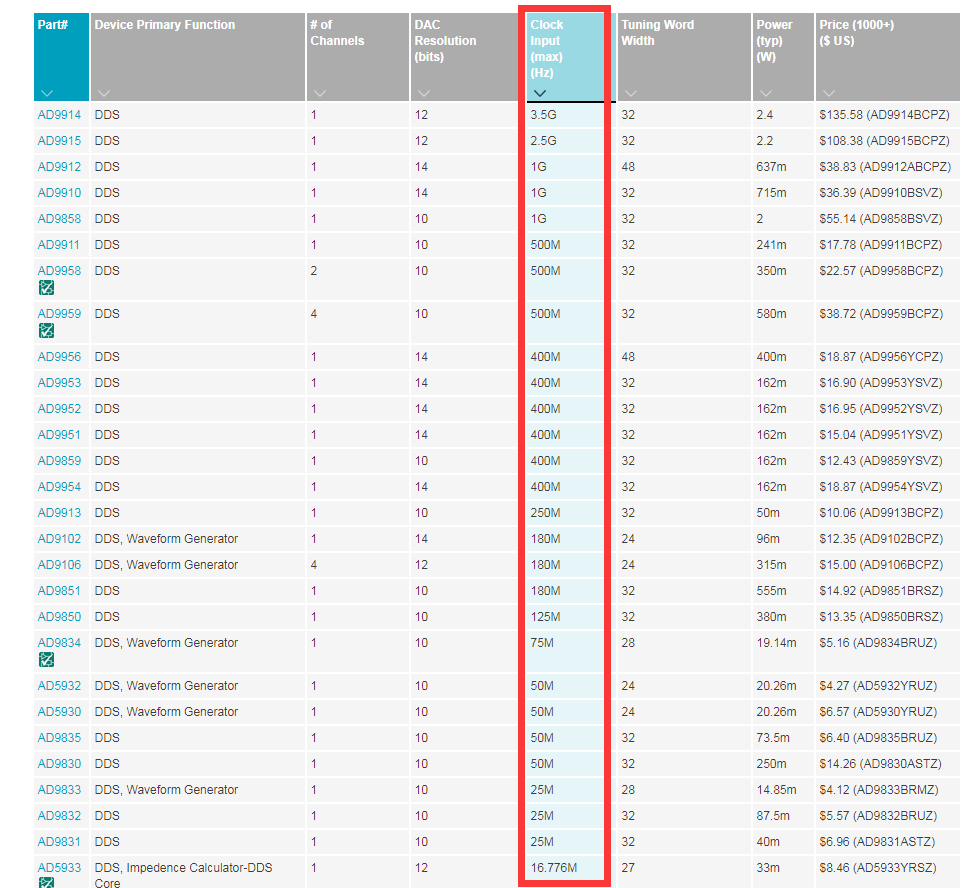Select the price $108.38 (AD9915BCPZ)
Viewport: 973px width, 888px height.
pyautogui.click(x=884, y=141)
